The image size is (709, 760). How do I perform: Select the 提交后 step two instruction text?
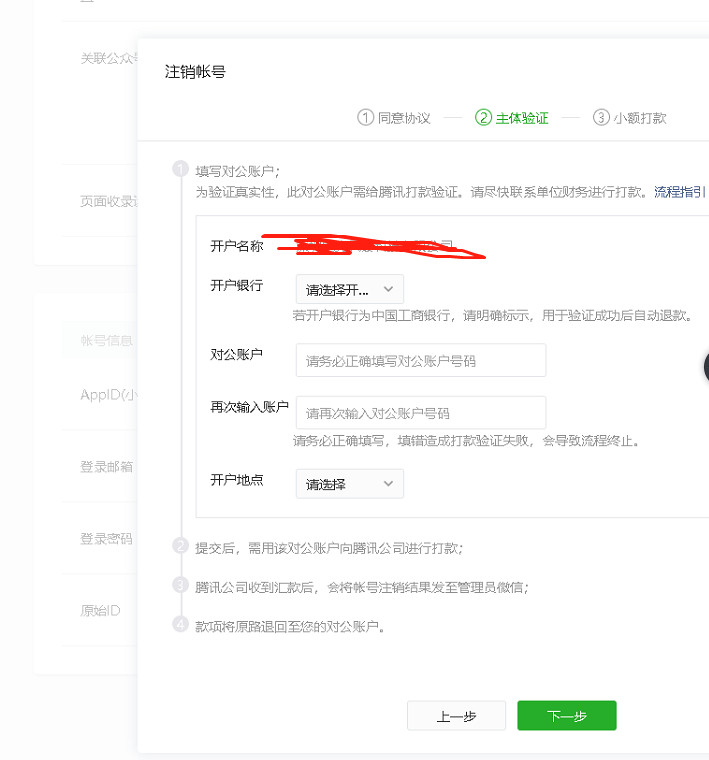click(329, 548)
